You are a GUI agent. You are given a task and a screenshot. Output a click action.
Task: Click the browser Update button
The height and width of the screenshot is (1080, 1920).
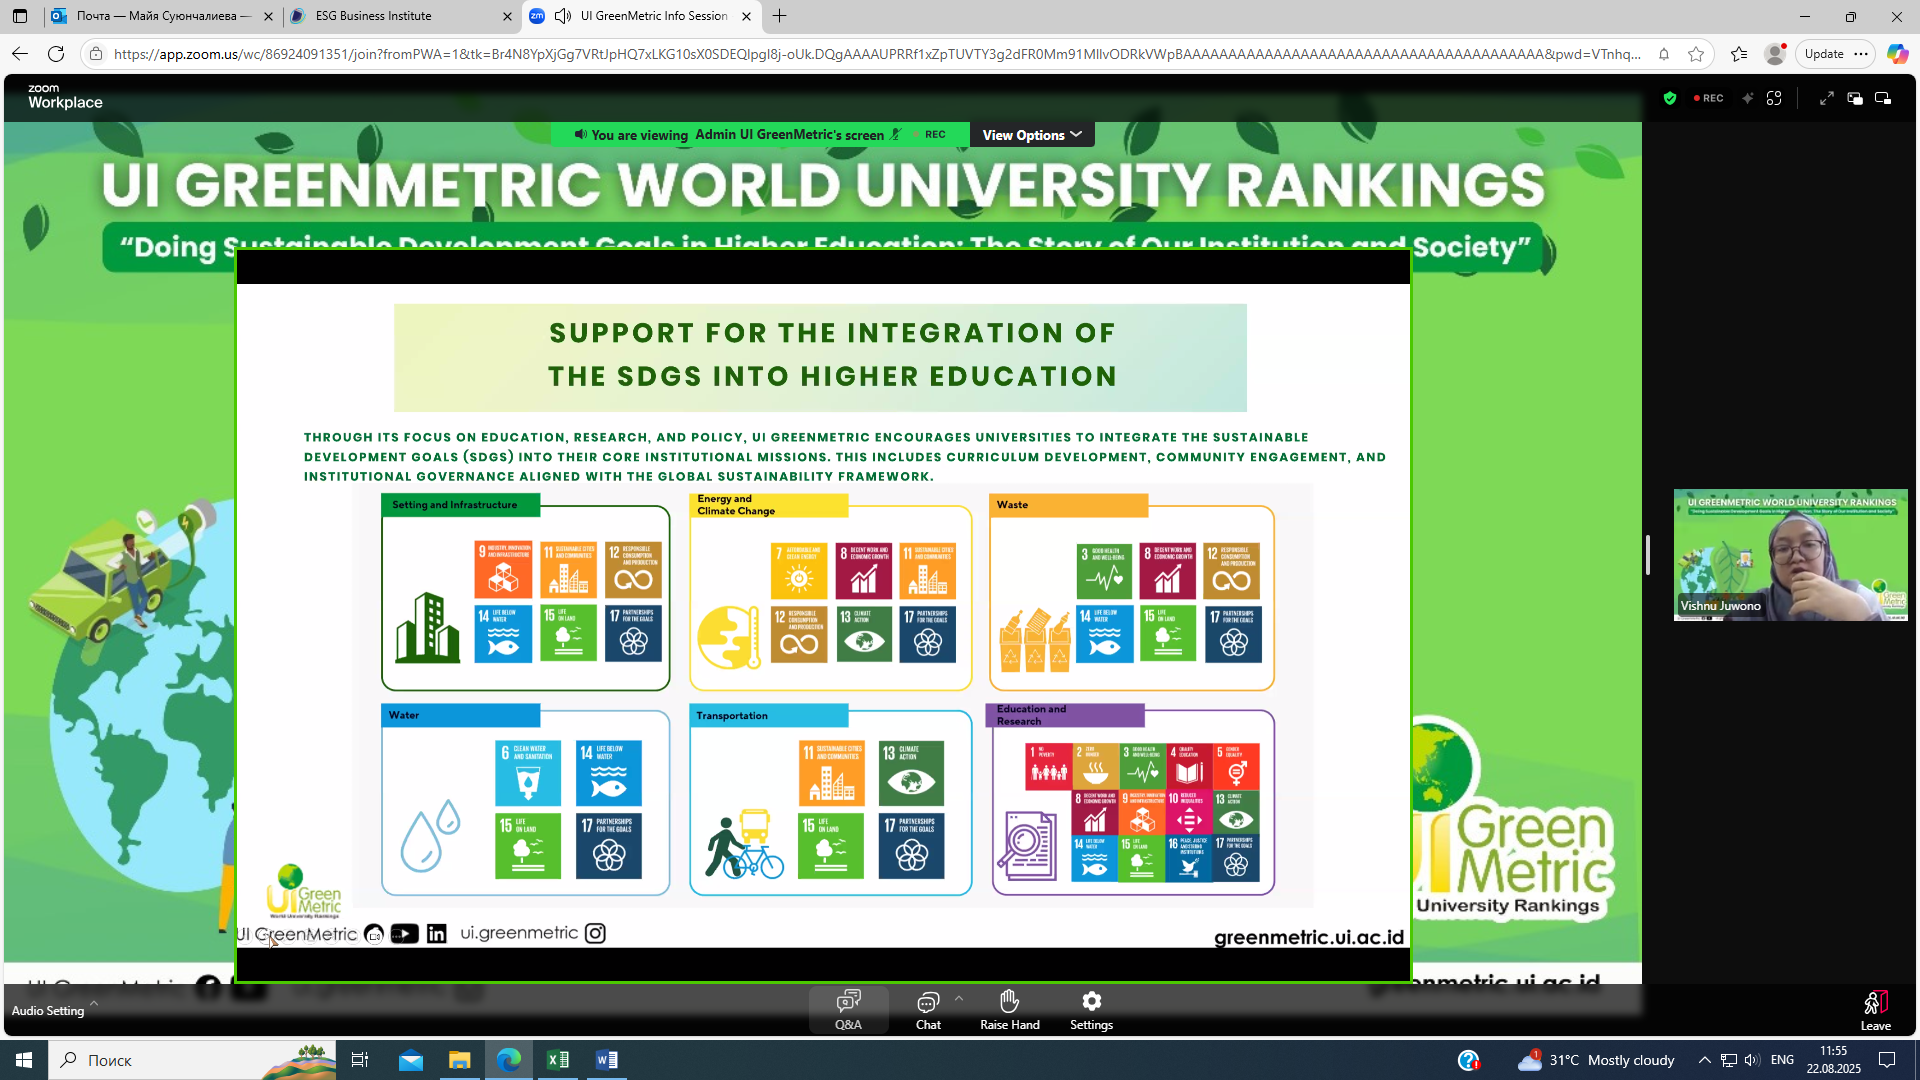coord(1824,54)
